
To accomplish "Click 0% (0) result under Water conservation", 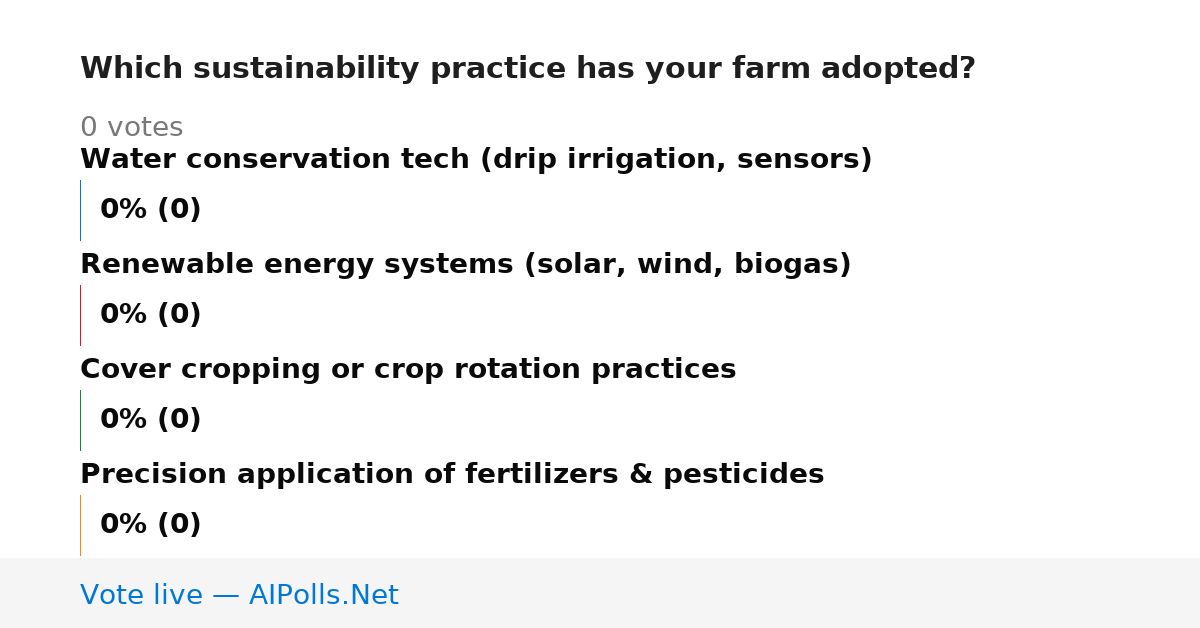I will pyautogui.click(x=151, y=210).
